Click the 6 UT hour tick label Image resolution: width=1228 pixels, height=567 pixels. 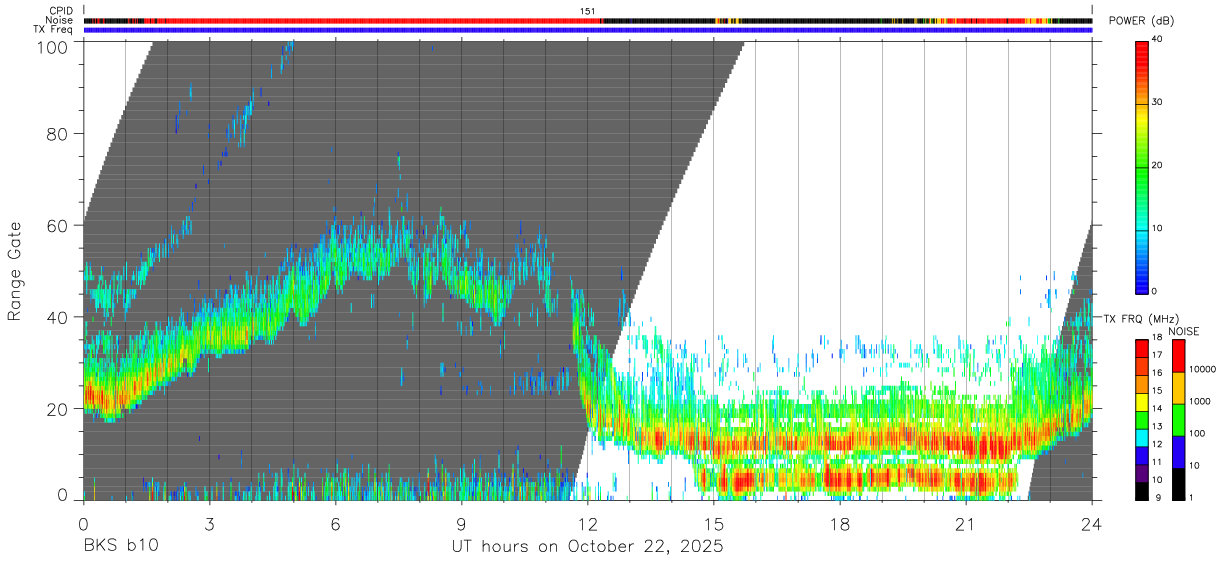pos(335,522)
